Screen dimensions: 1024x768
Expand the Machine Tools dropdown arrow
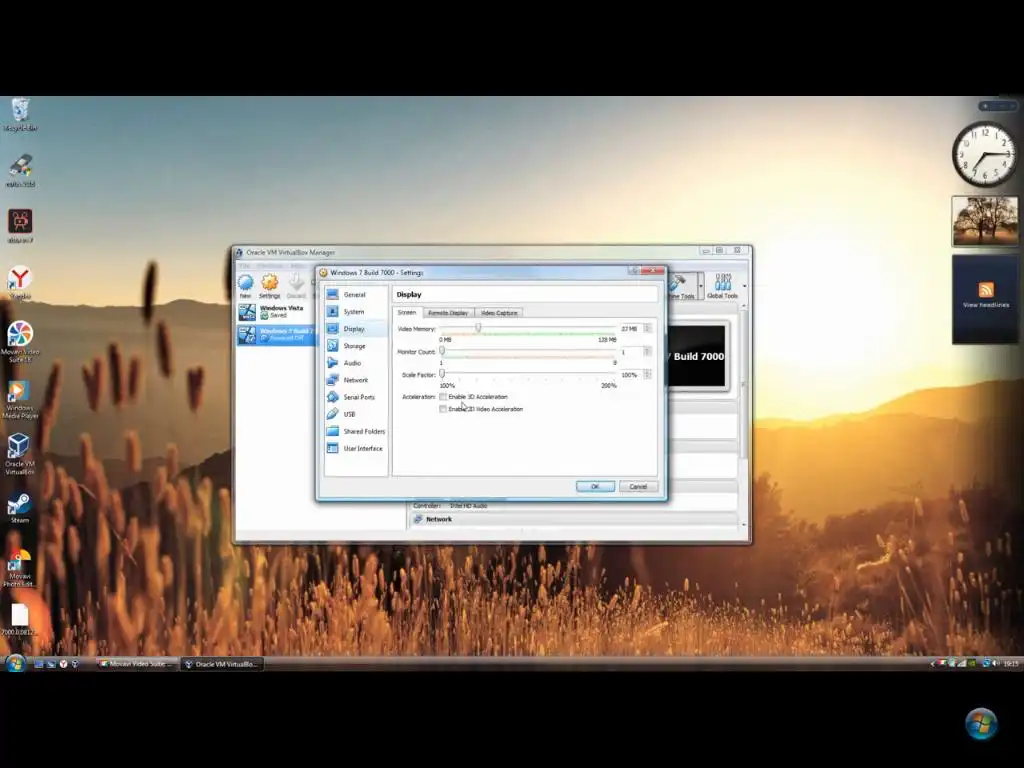click(x=701, y=286)
